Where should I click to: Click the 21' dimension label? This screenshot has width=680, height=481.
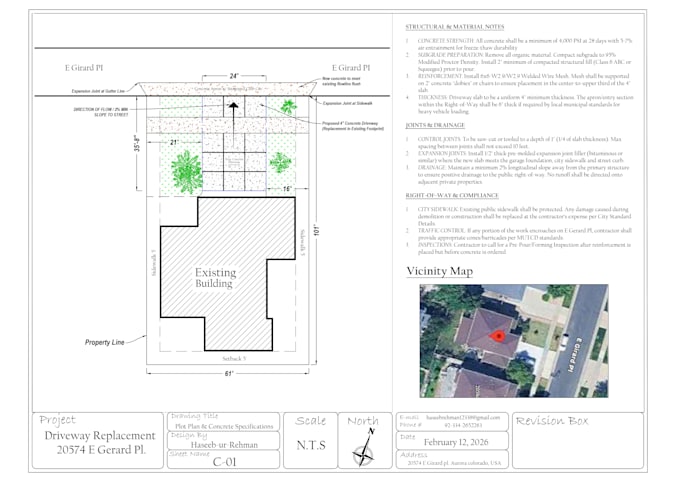(174, 142)
